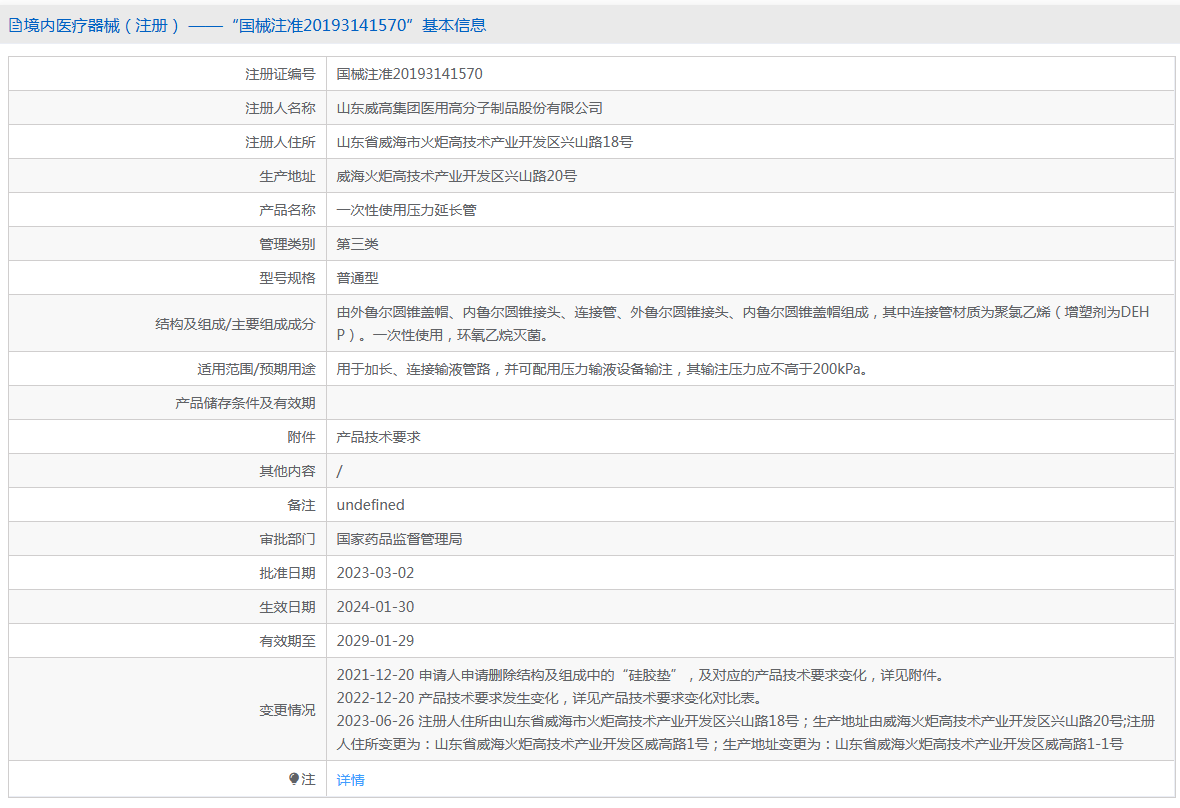Select effective date 2024-01-30

[x=376, y=606]
